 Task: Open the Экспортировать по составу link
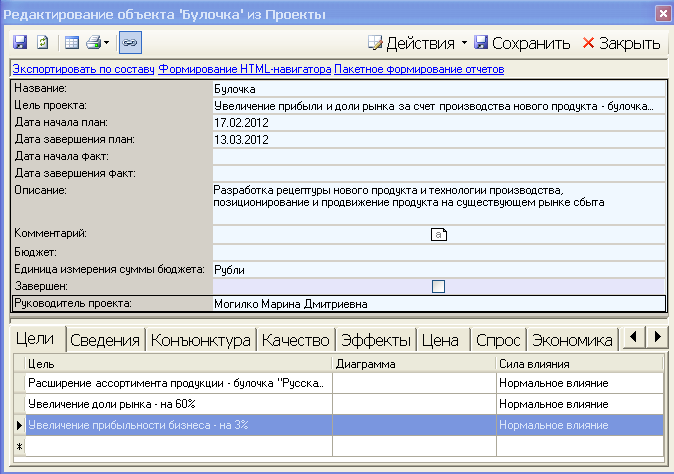[x=83, y=69]
